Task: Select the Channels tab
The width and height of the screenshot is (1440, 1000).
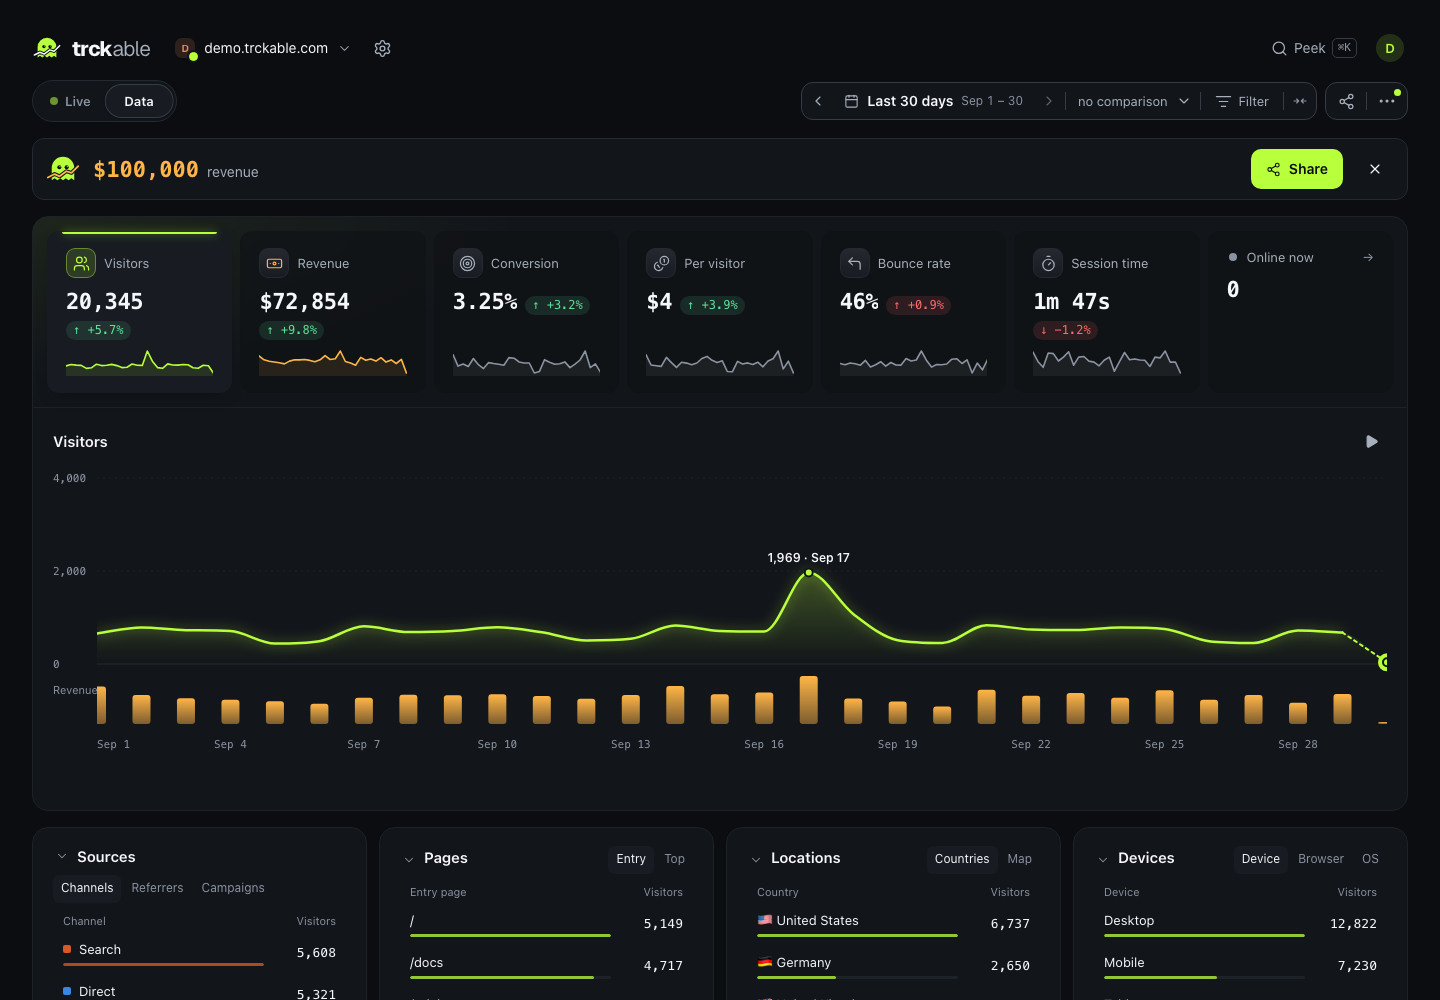Action: pos(87,887)
